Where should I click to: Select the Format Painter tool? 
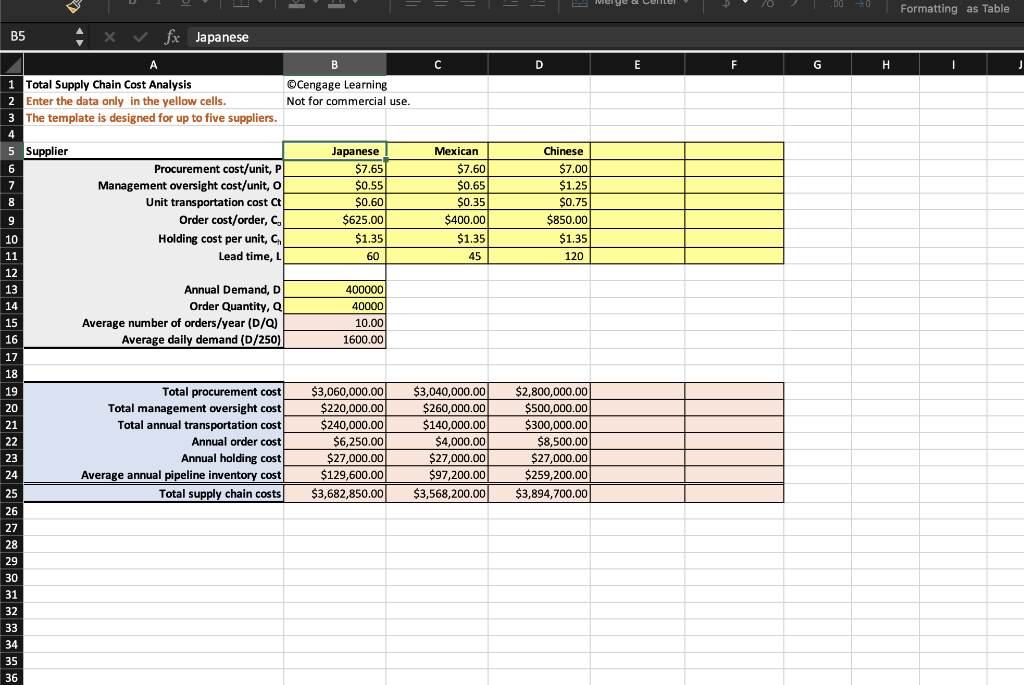coord(72,6)
